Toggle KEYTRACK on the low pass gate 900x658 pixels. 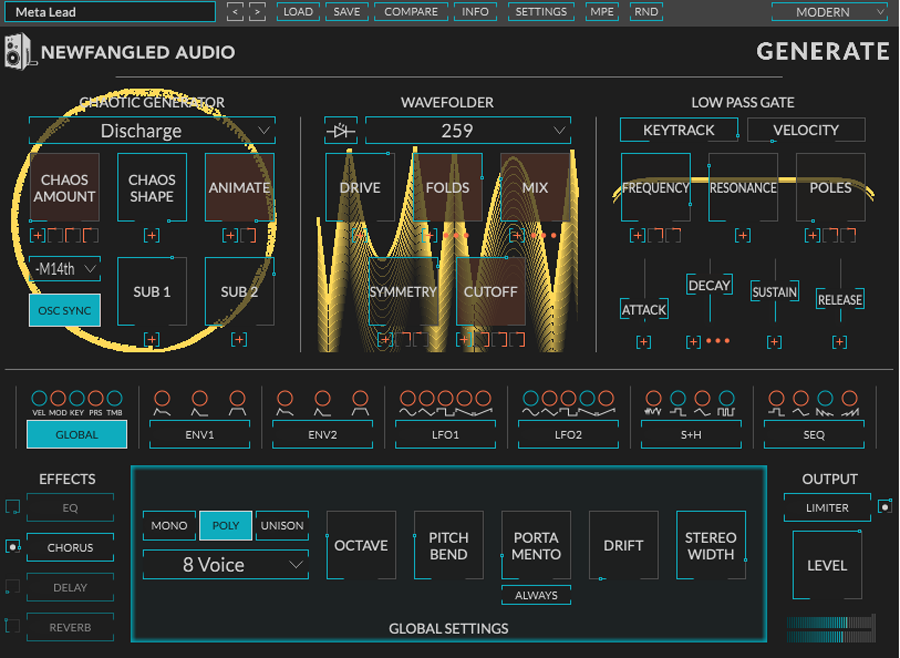click(x=679, y=130)
